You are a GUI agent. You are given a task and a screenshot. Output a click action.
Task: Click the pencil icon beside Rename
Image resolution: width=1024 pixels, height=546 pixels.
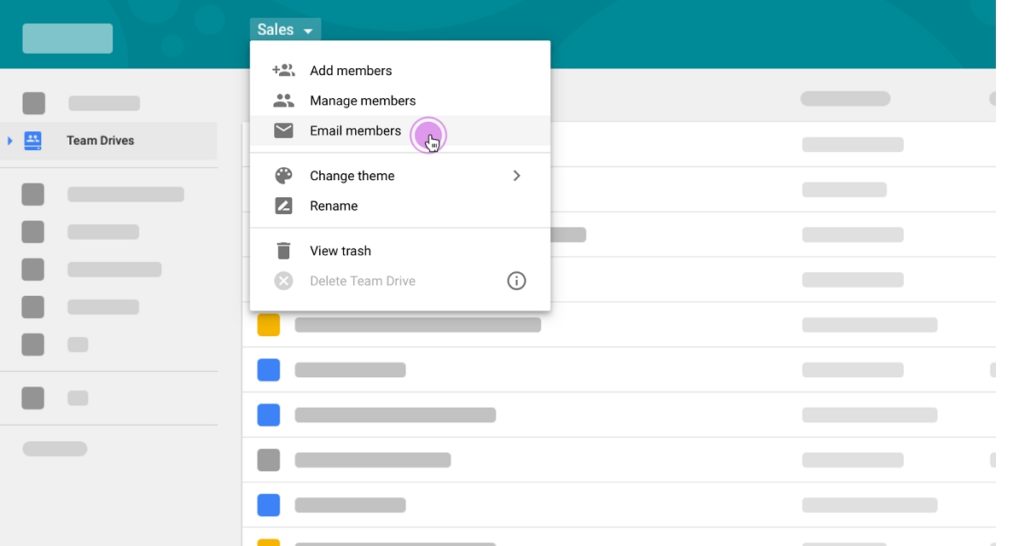(x=283, y=206)
